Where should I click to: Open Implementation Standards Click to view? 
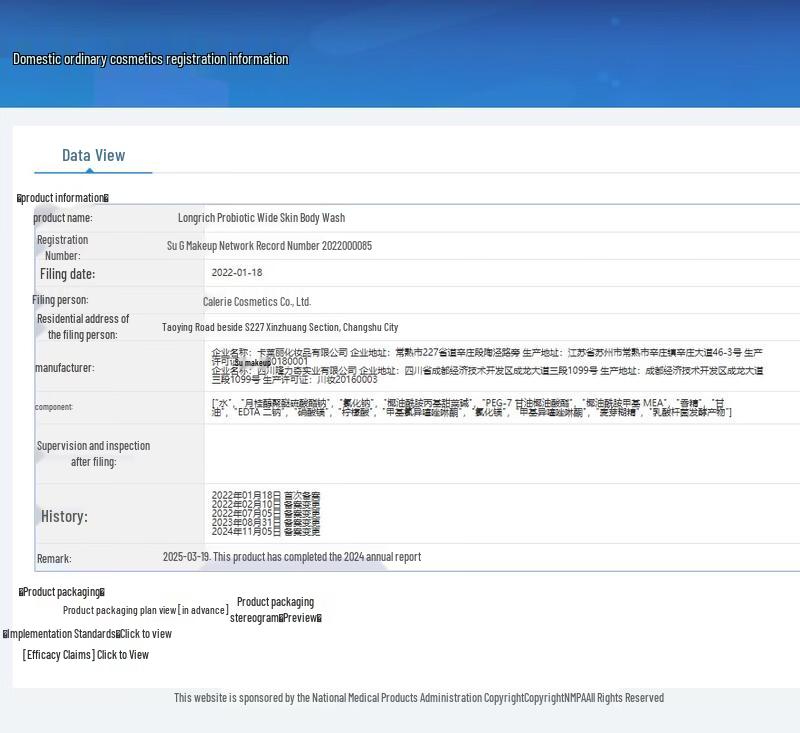point(88,634)
